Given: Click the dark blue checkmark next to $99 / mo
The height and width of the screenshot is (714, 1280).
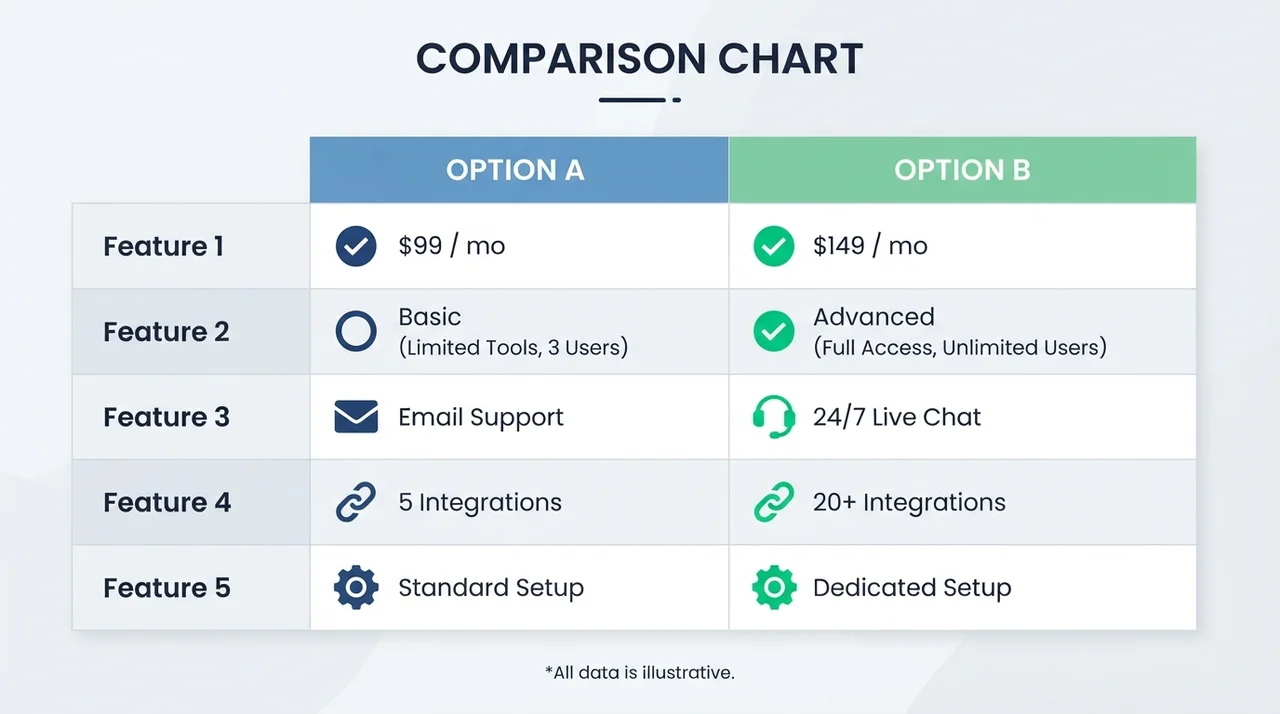Looking at the screenshot, I should click(356, 246).
